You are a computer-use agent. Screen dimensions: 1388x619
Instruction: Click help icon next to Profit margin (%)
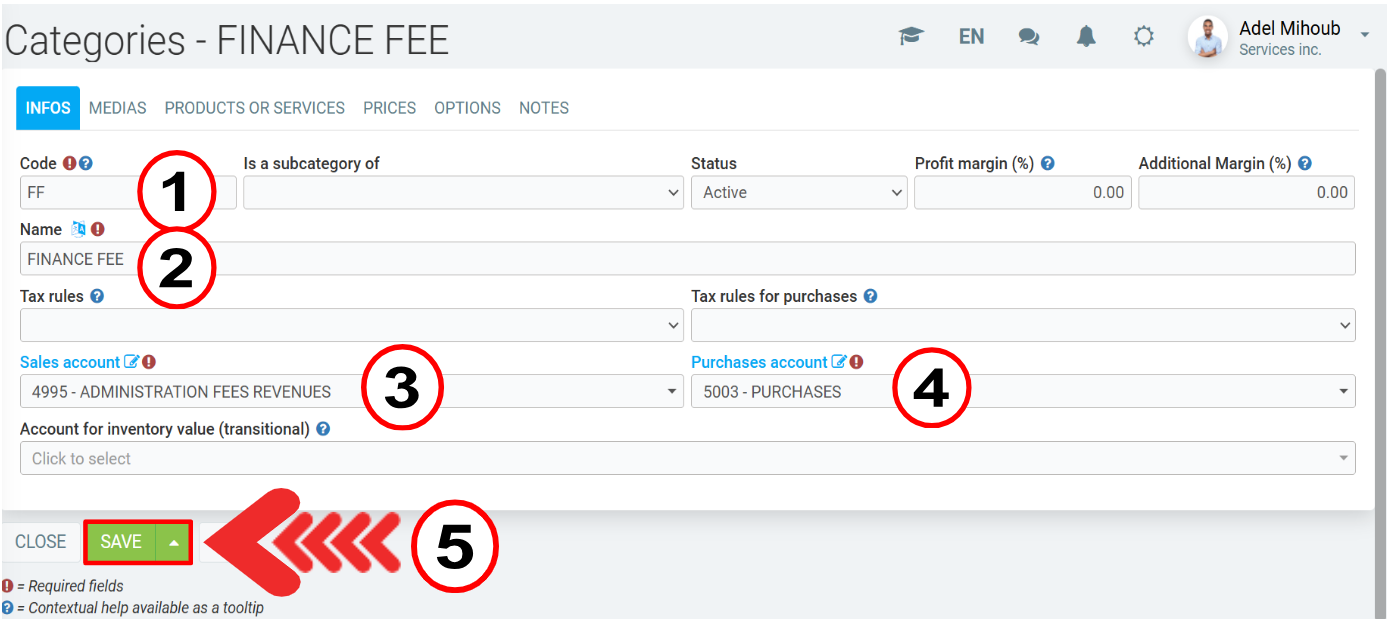click(1047, 163)
